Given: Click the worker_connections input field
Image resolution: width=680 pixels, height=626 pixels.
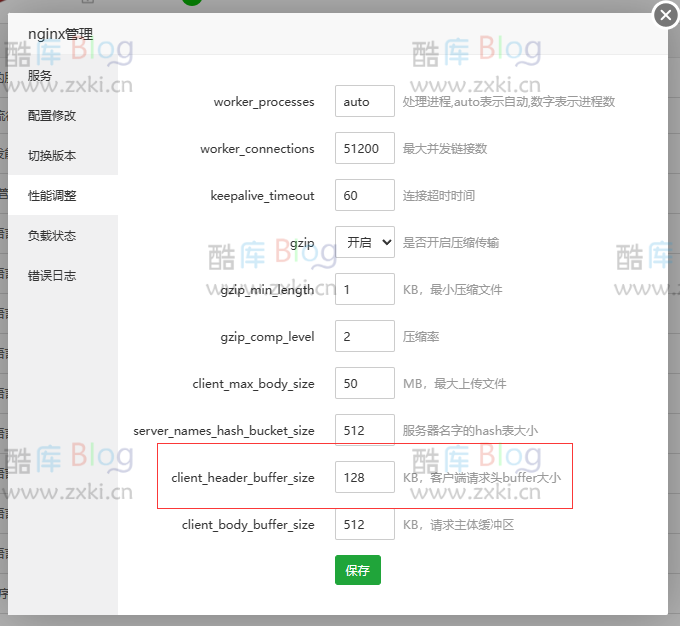Looking at the screenshot, I should pos(365,148).
